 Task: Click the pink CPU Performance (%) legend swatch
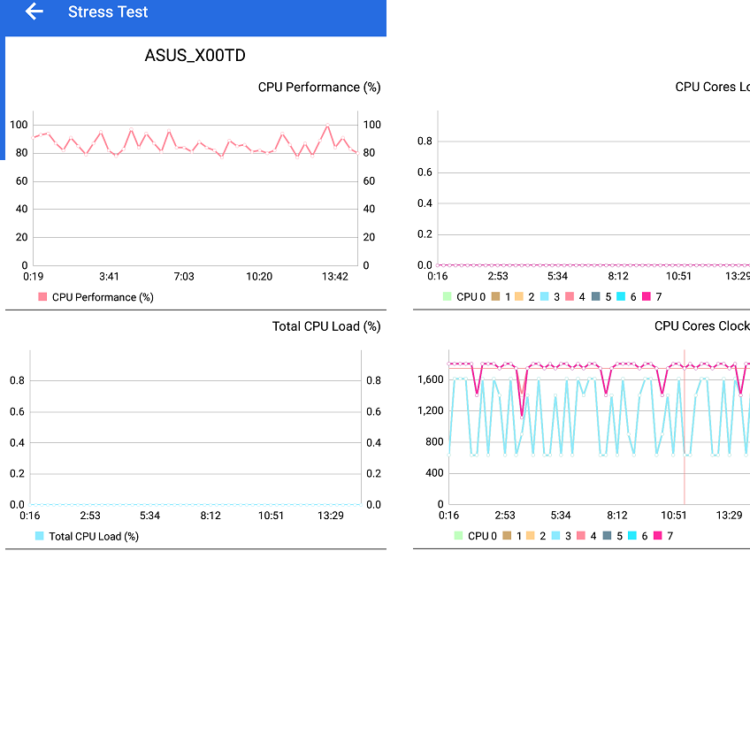tap(42, 297)
